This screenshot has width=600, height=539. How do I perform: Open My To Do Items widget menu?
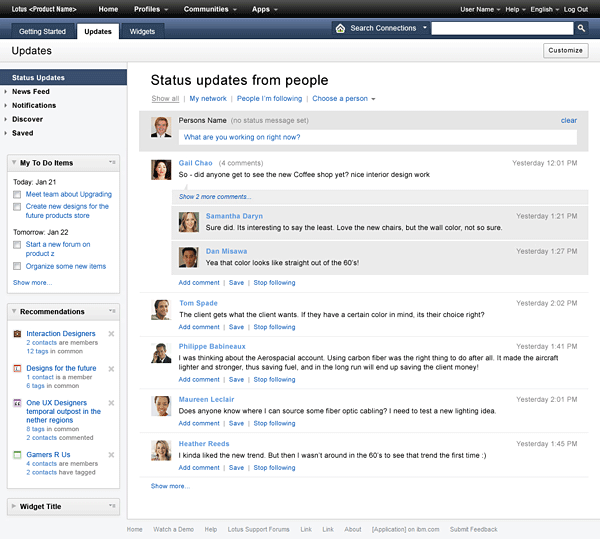pyautogui.click(x=112, y=162)
